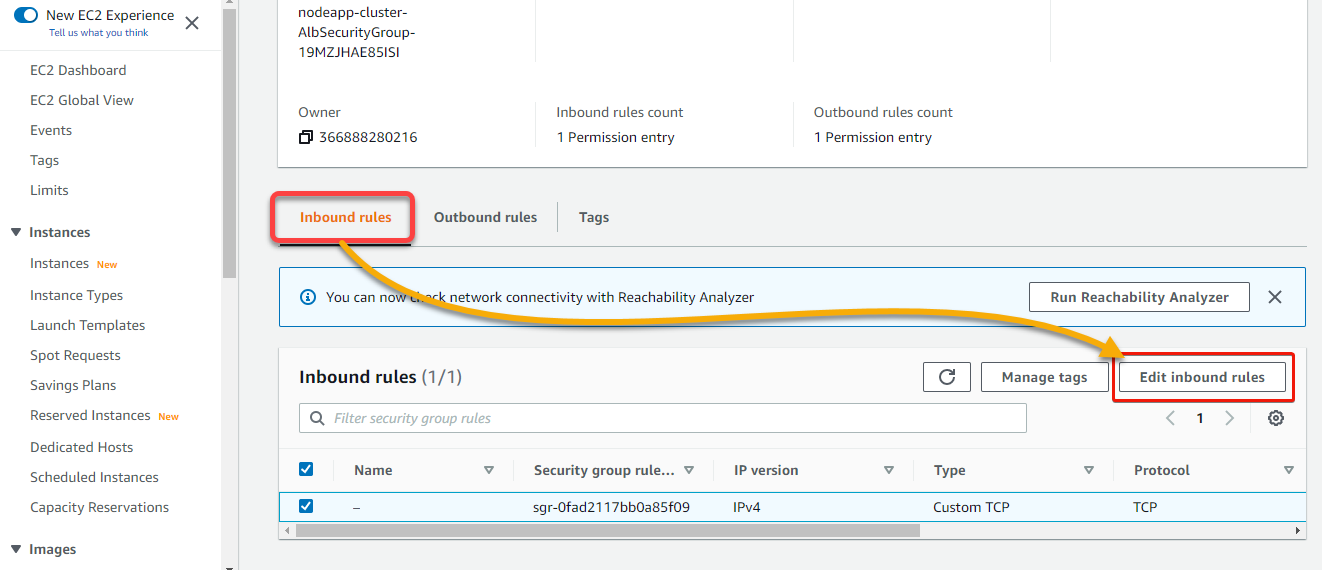Sort by IP version column arrow
This screenshot has height=570, width=1322.
[889, 470]
